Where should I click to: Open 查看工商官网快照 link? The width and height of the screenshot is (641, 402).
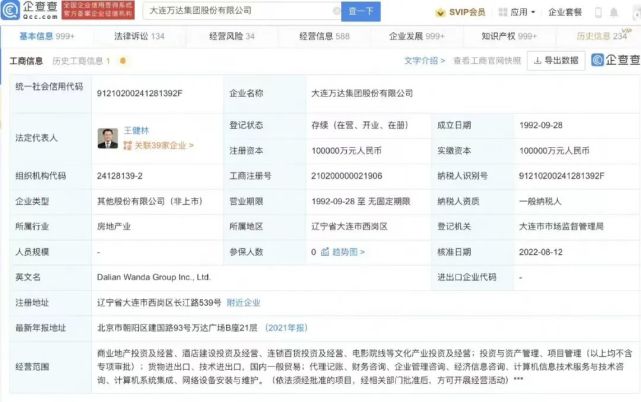[486, 60]
